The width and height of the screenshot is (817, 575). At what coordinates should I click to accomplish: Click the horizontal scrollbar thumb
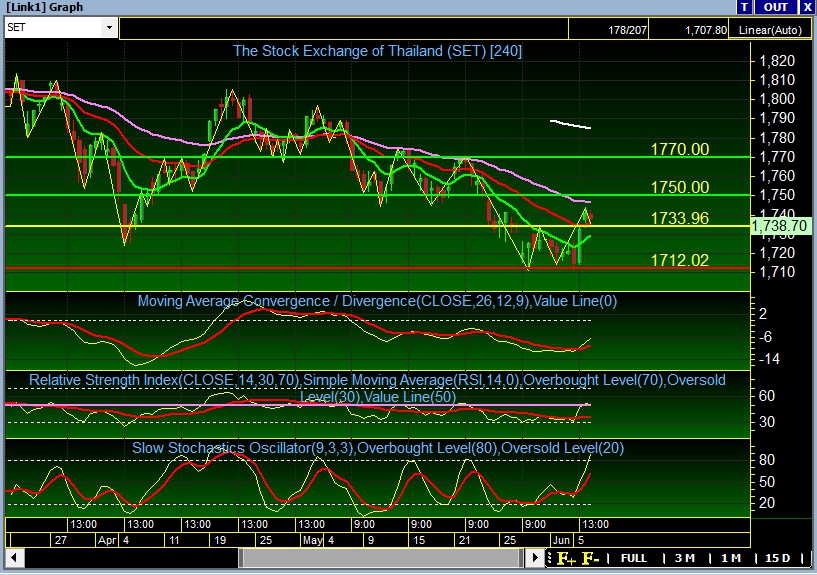[381, 558]
